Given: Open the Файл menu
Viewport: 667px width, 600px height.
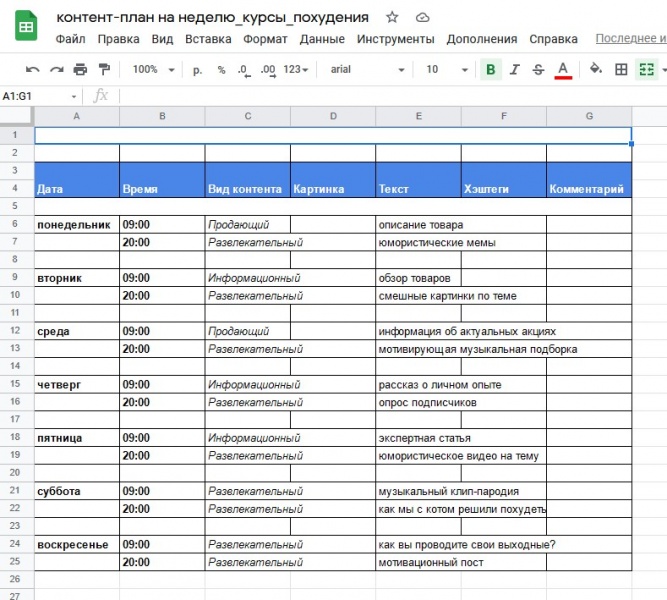Looking at the screenshot, I should (x=71, y=39).
